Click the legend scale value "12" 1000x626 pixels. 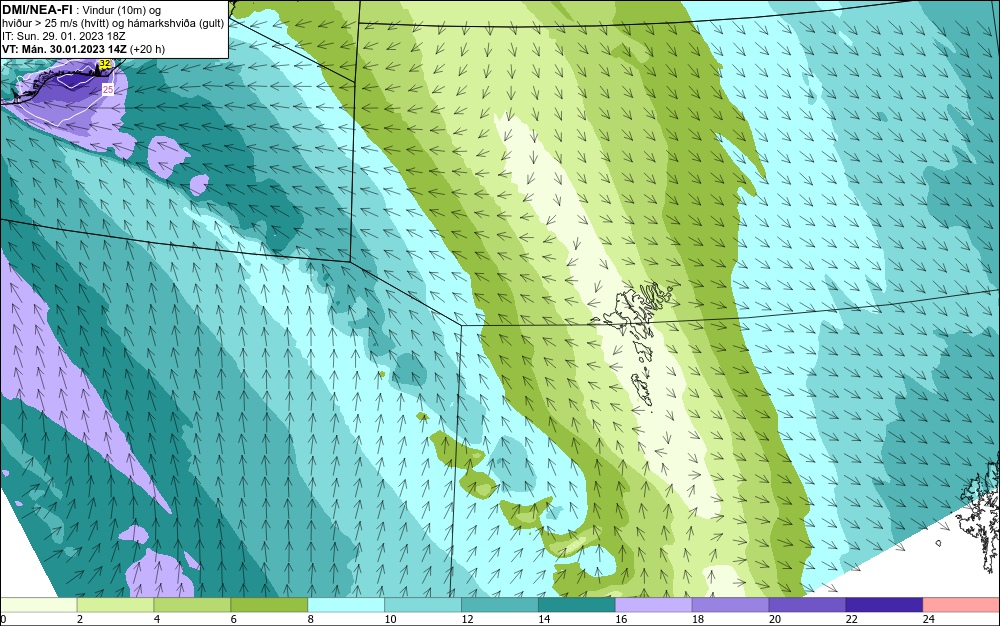pos(467,619)
